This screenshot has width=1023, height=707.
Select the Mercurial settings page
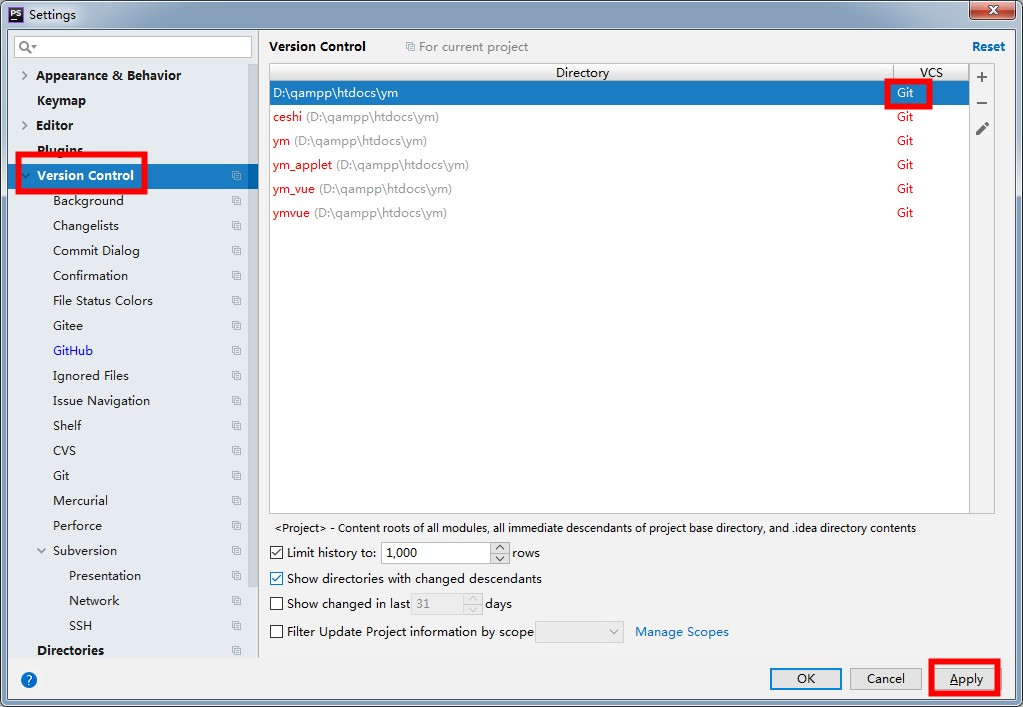(80, 501)
